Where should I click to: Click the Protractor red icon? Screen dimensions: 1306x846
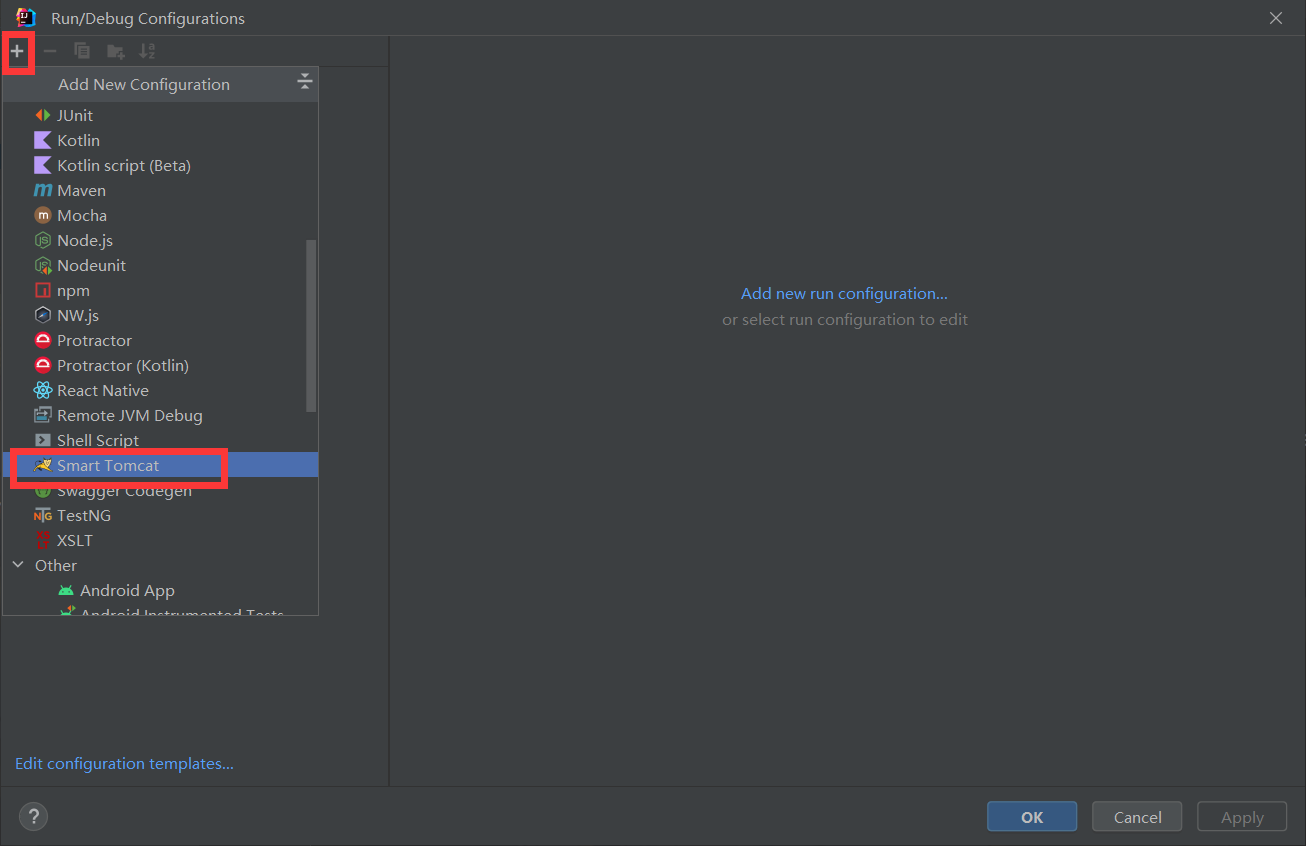[42, 340]
